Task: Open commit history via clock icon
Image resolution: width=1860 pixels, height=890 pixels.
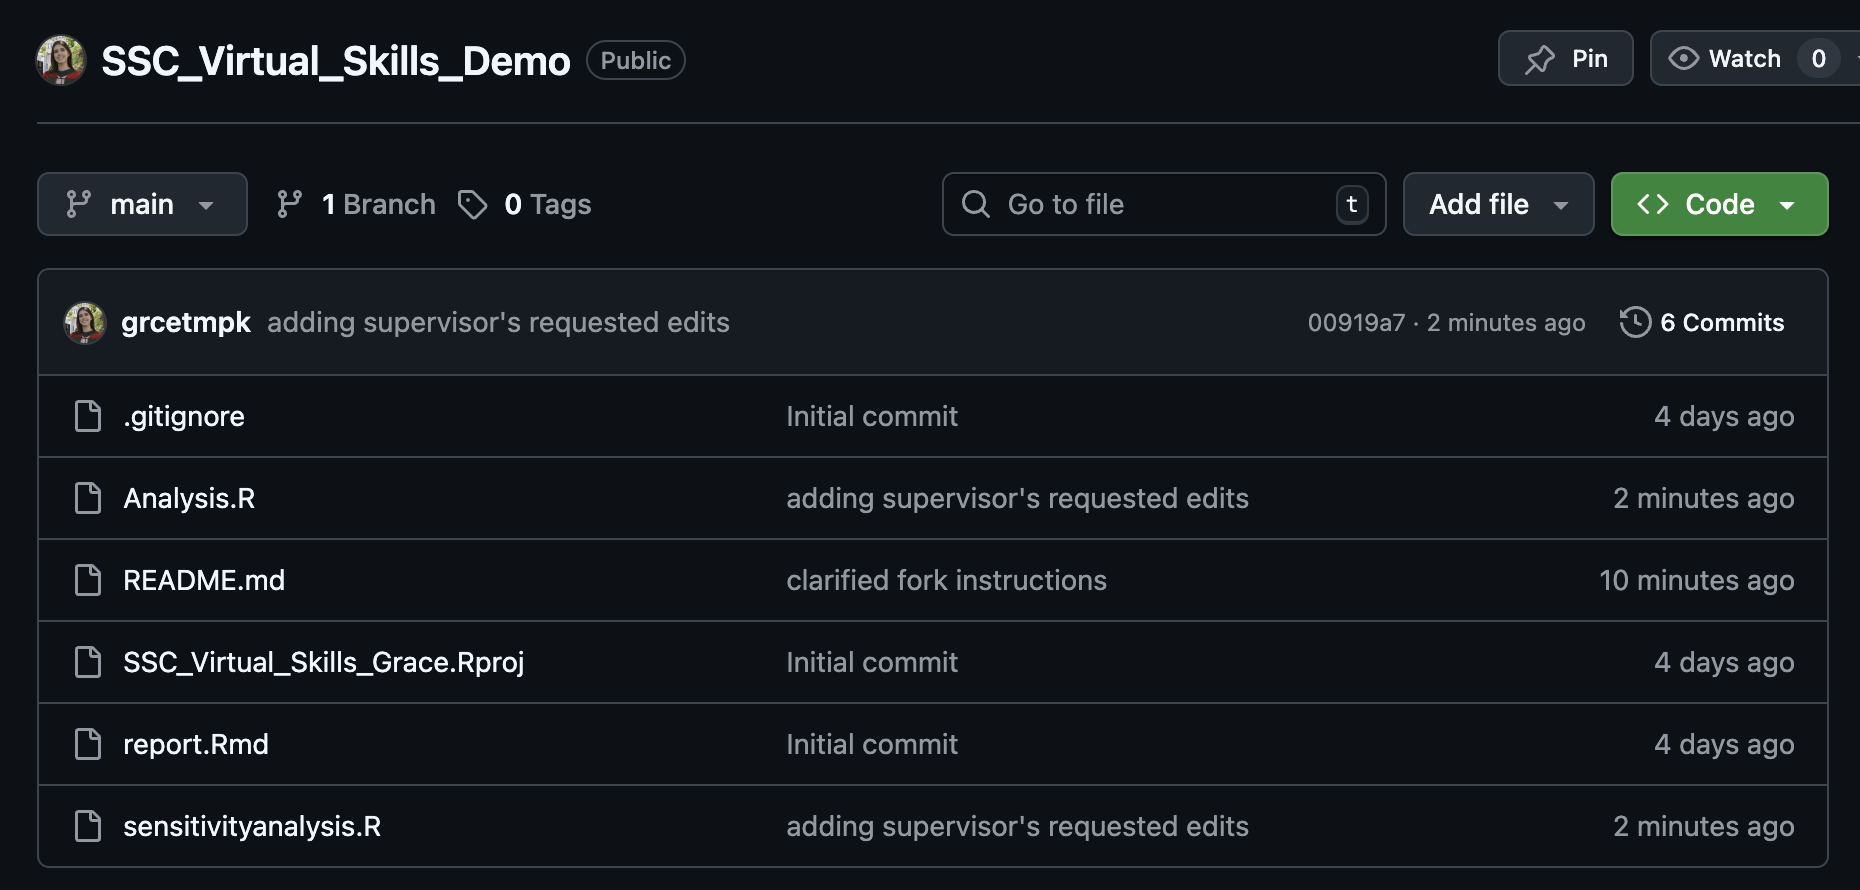Action: pos(1635,322)
